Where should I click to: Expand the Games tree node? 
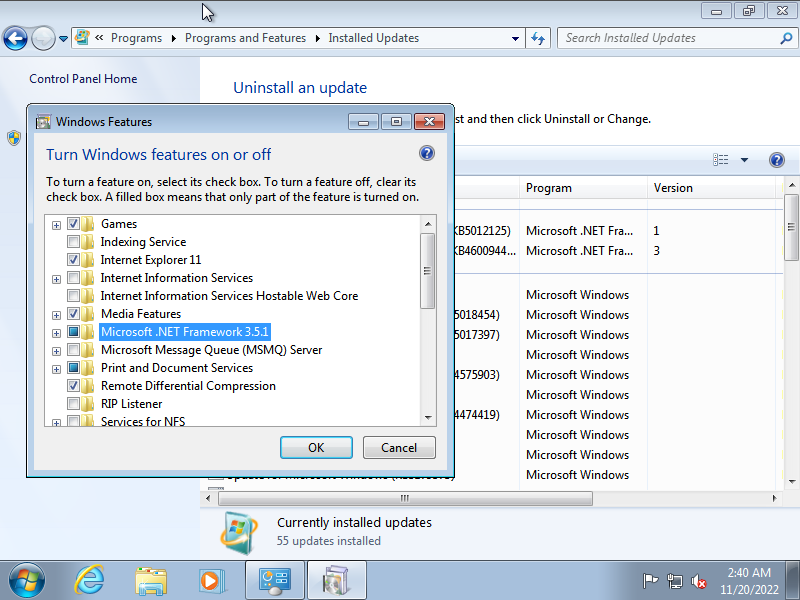[56, 225]
